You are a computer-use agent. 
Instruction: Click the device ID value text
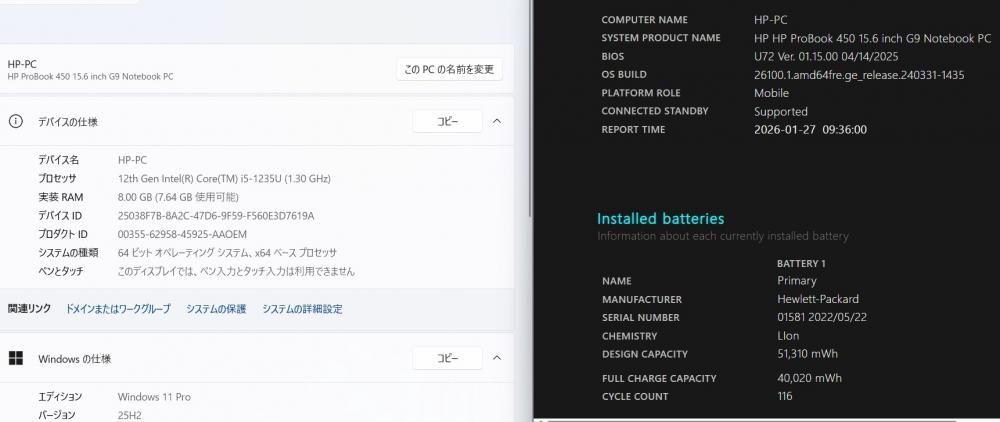(x=215, y=215)
